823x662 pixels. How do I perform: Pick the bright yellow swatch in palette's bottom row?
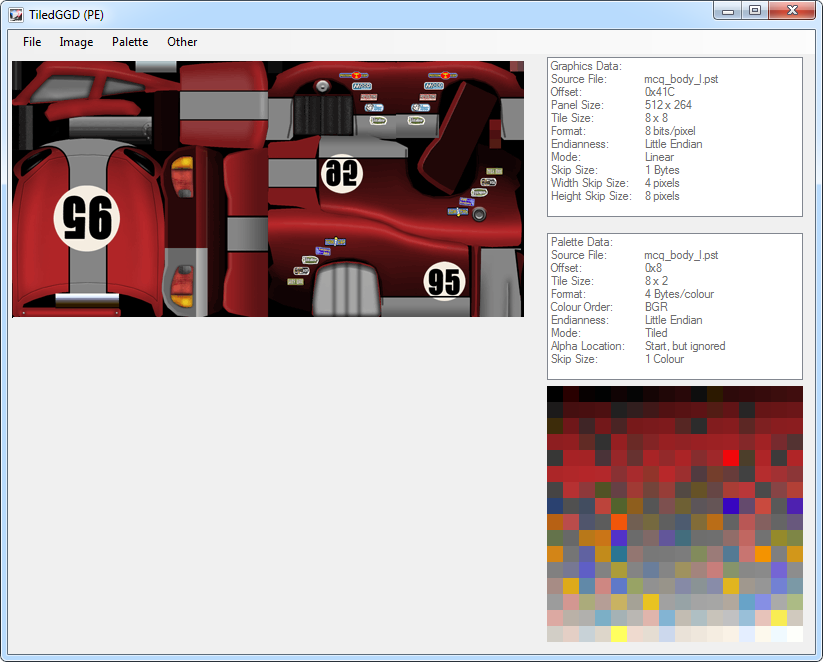coord(619,634)
